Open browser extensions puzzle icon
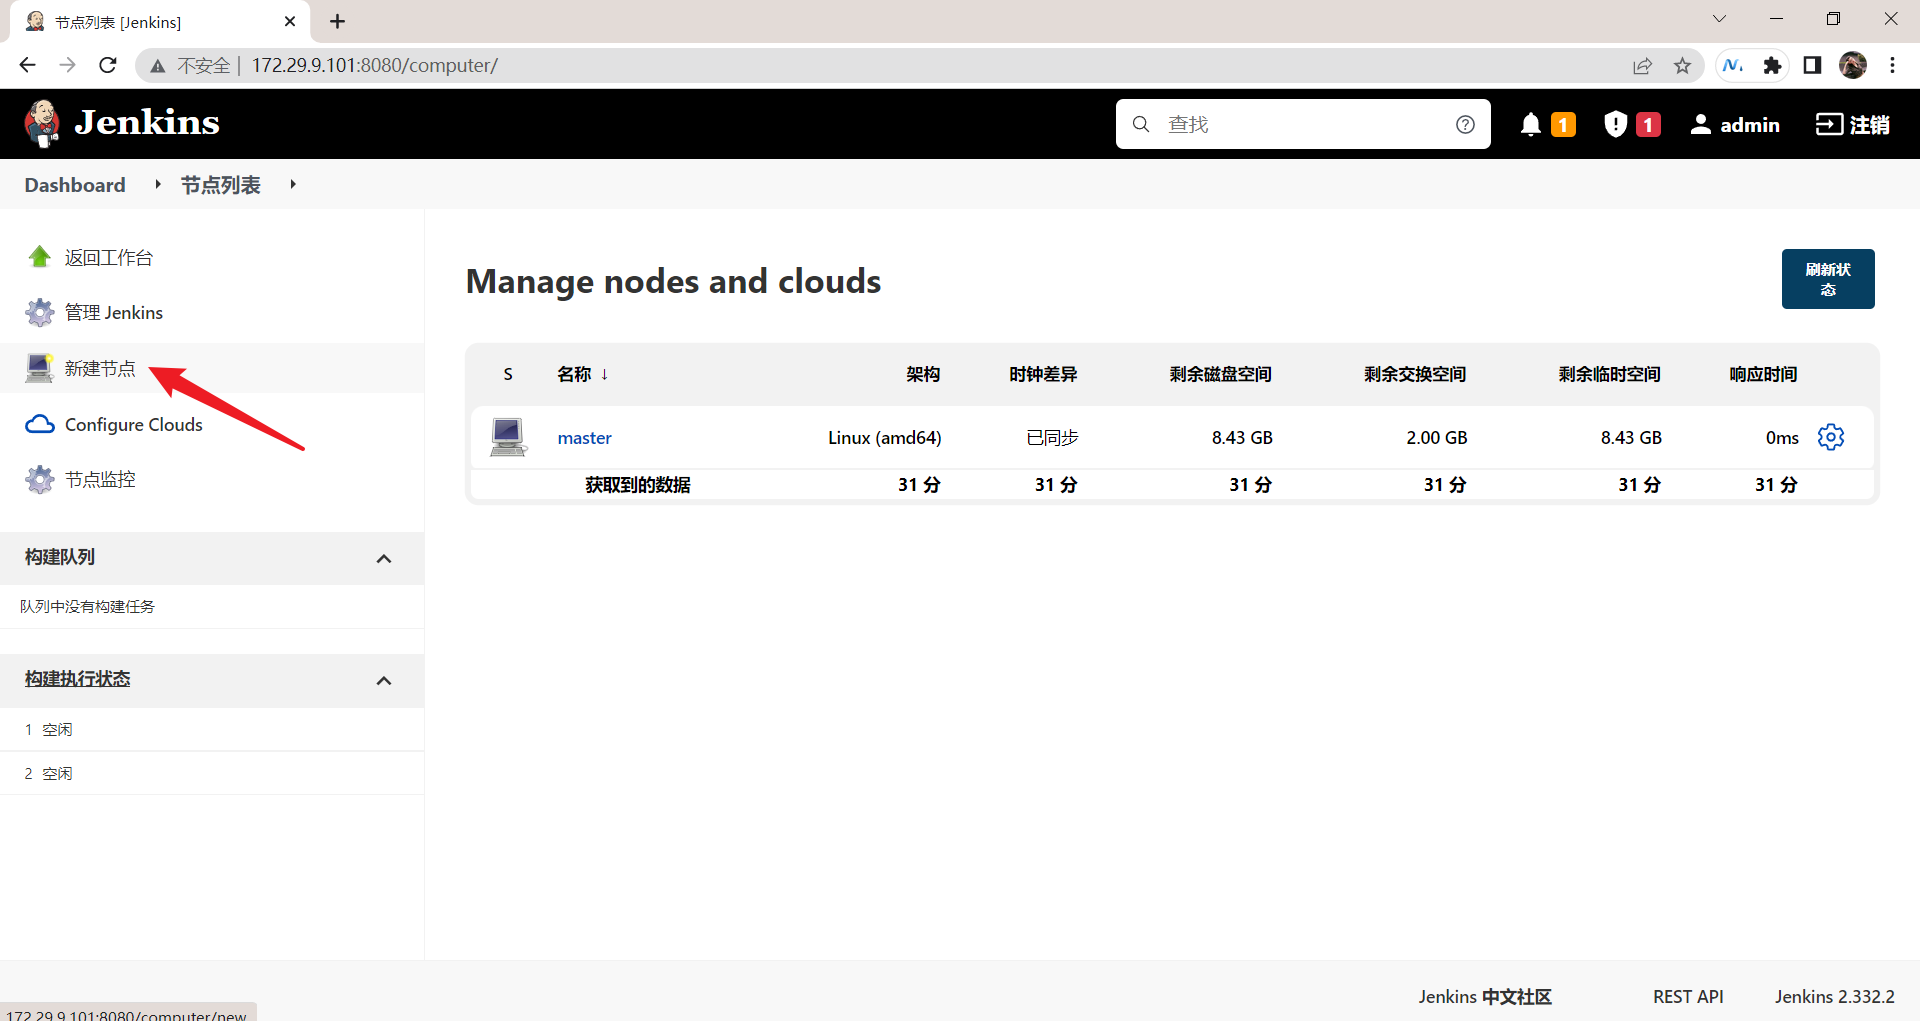1920x1021 pixels. click(x=1772, y=66)
